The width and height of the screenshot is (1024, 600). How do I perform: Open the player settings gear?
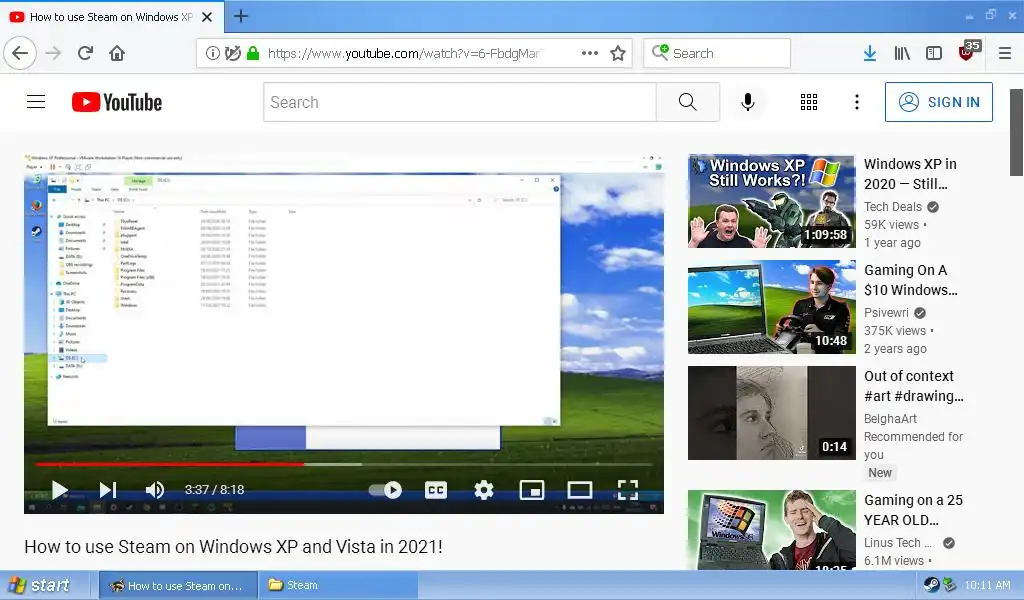[x=484, y=490]
